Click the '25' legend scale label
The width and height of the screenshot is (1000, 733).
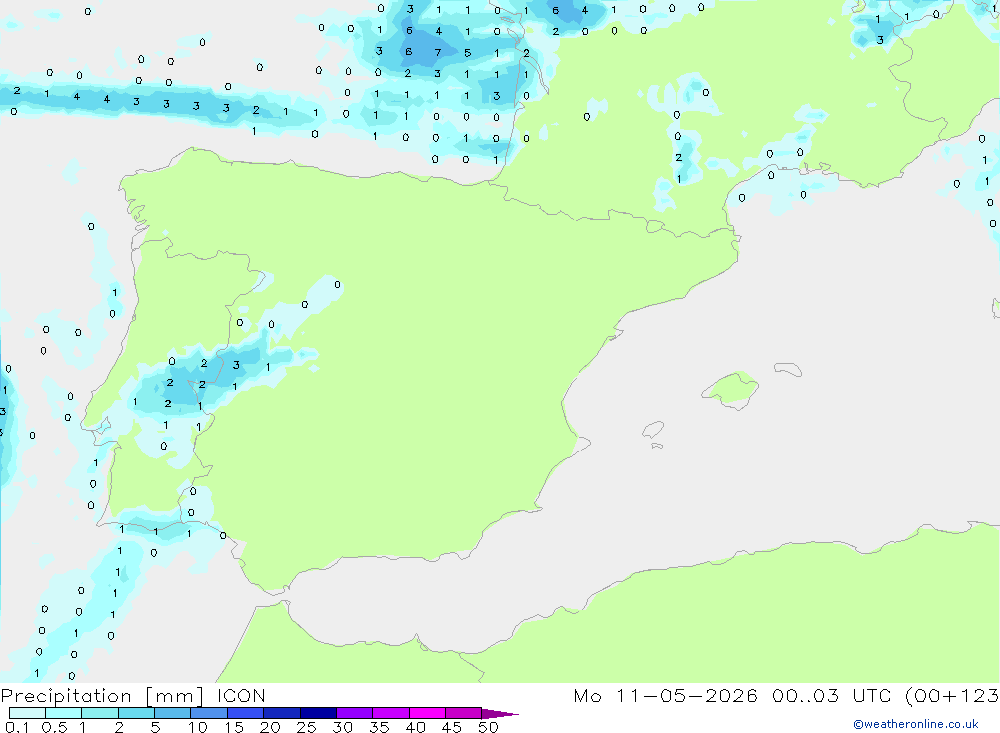click(x=306, y=727)
